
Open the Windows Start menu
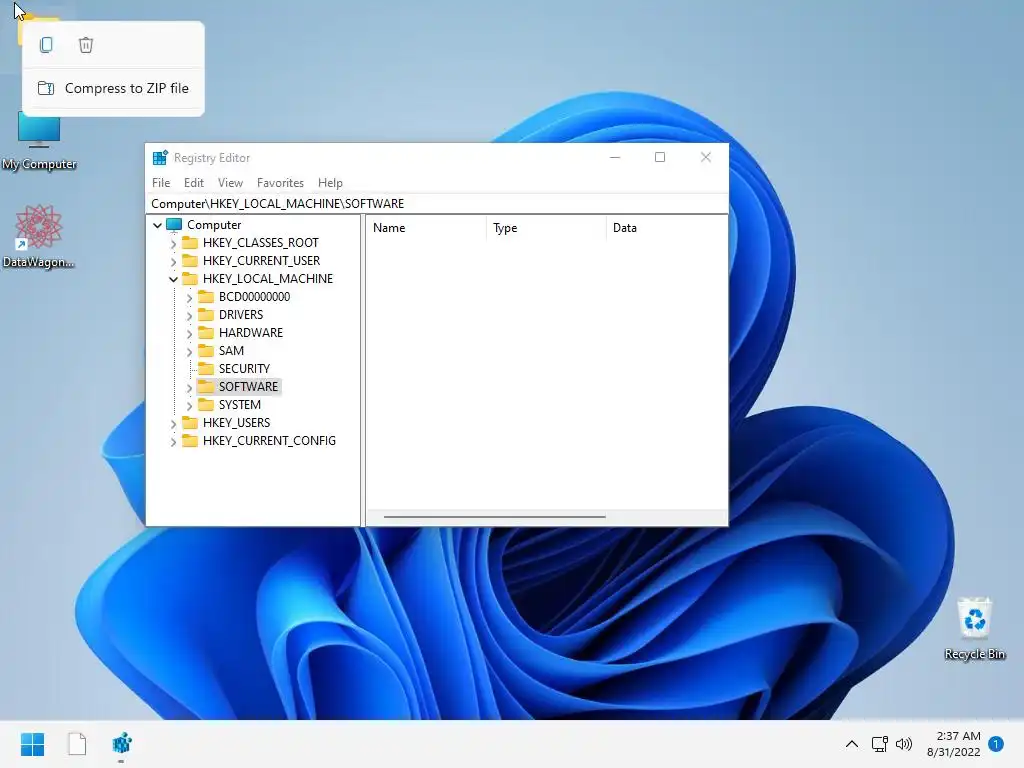(x=32, y=744)
